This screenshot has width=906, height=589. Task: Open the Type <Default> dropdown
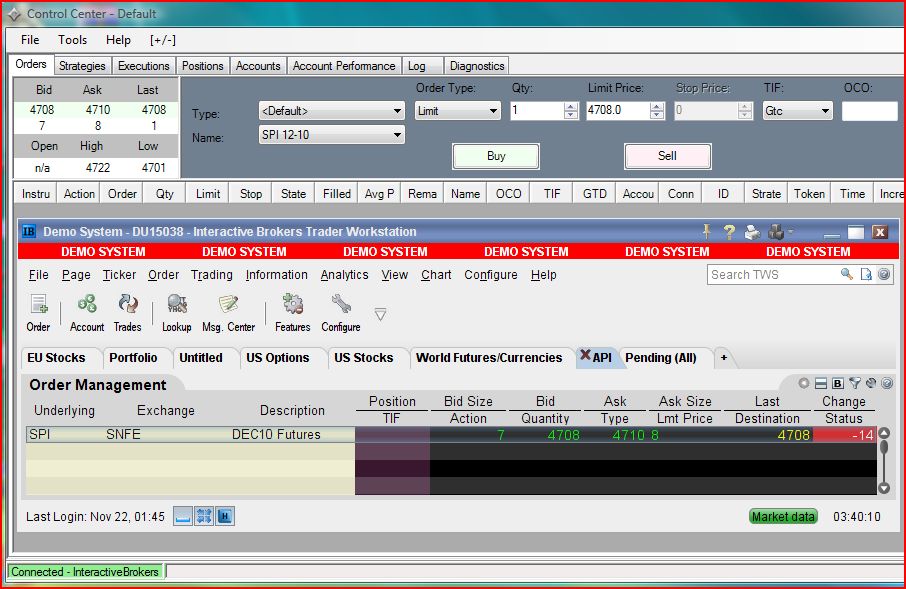pyautogui.click(x=332, y=110)
